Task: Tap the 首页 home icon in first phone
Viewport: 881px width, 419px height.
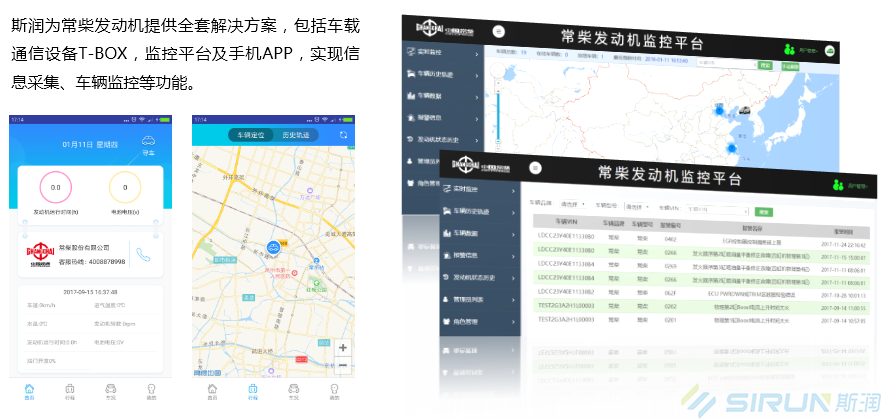Action: click(x=28, y=389)
